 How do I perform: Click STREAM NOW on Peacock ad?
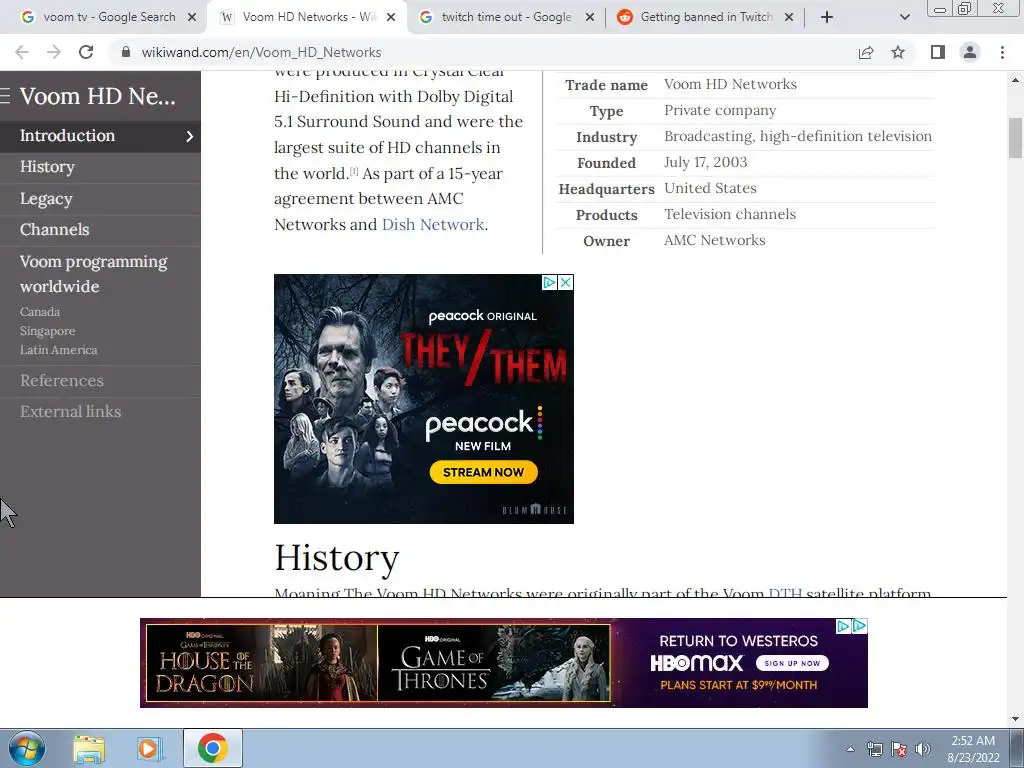point(483,472)
